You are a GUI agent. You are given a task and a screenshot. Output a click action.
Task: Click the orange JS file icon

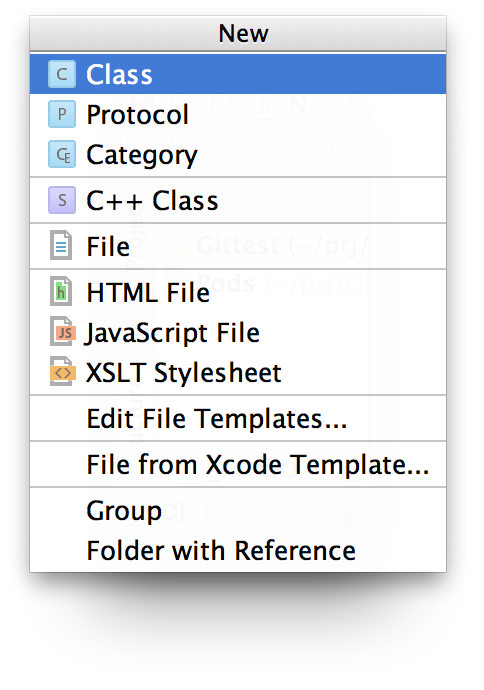pyautogui.click(x=62, y=331)
